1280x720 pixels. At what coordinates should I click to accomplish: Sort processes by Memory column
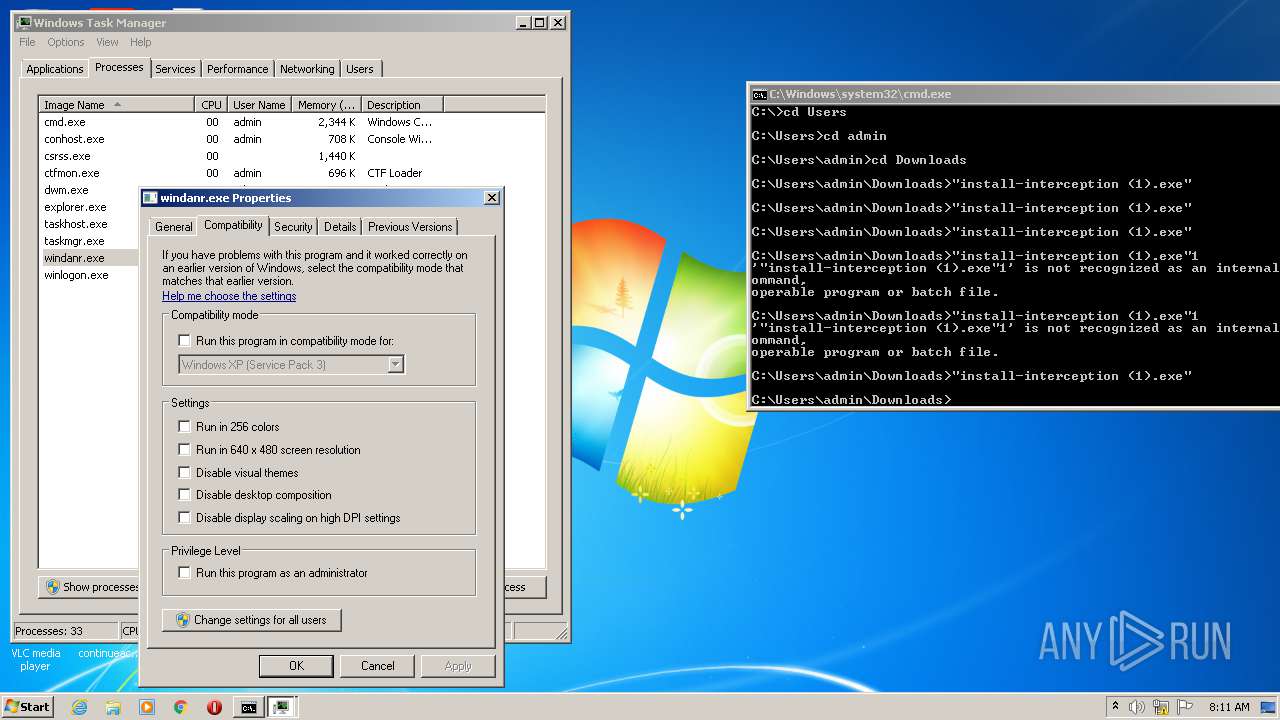pos(326,105)
